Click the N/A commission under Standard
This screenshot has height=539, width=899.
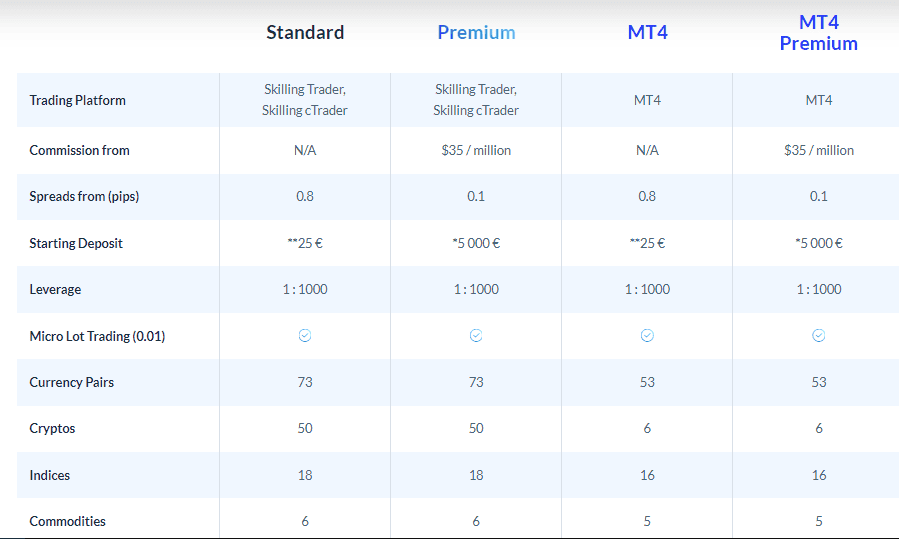point(305,150)
